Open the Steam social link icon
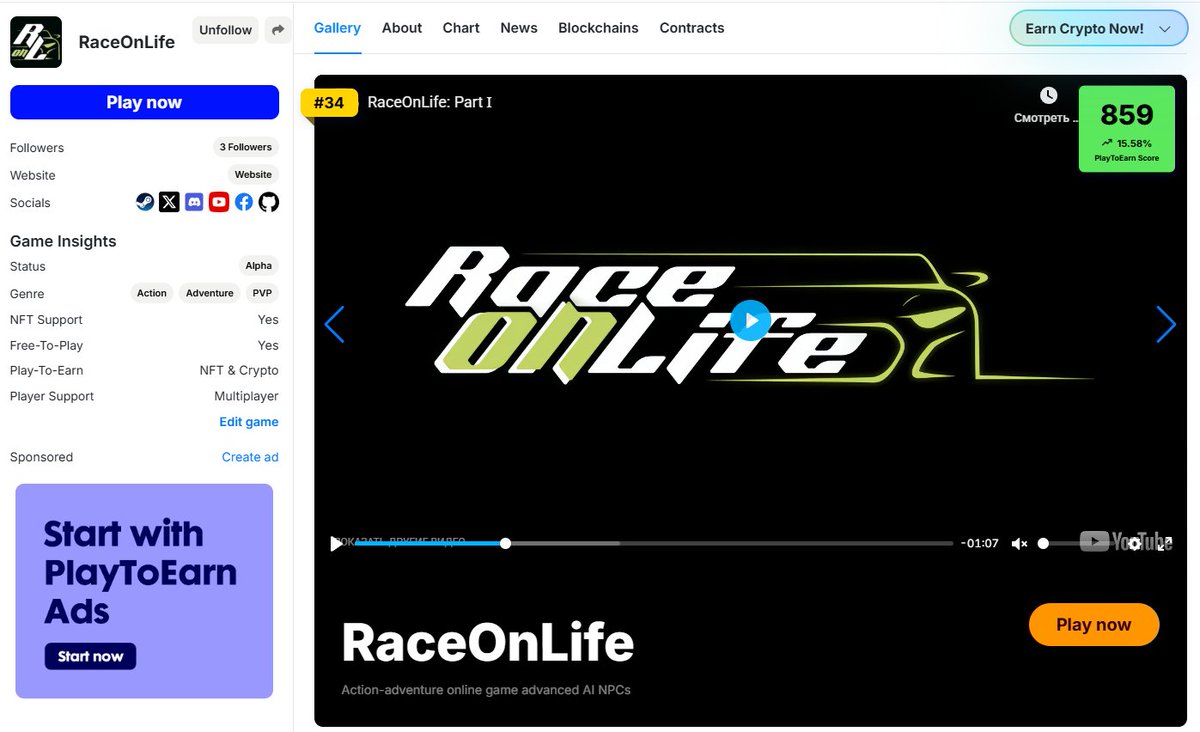 pos(145,202)
